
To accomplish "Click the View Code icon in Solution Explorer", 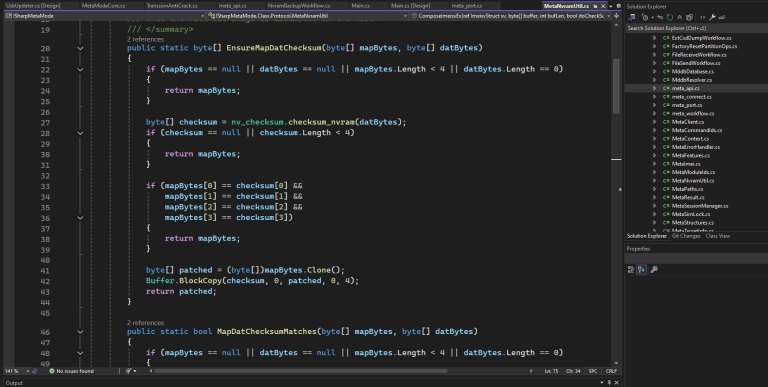I will [702, 17].
